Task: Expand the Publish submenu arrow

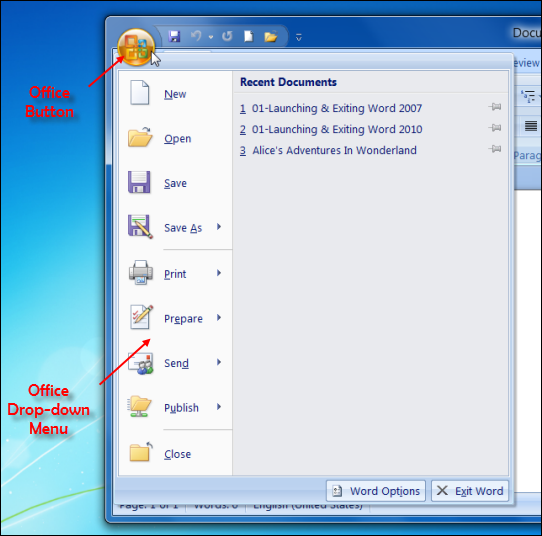Action: [x=219, y=407]
